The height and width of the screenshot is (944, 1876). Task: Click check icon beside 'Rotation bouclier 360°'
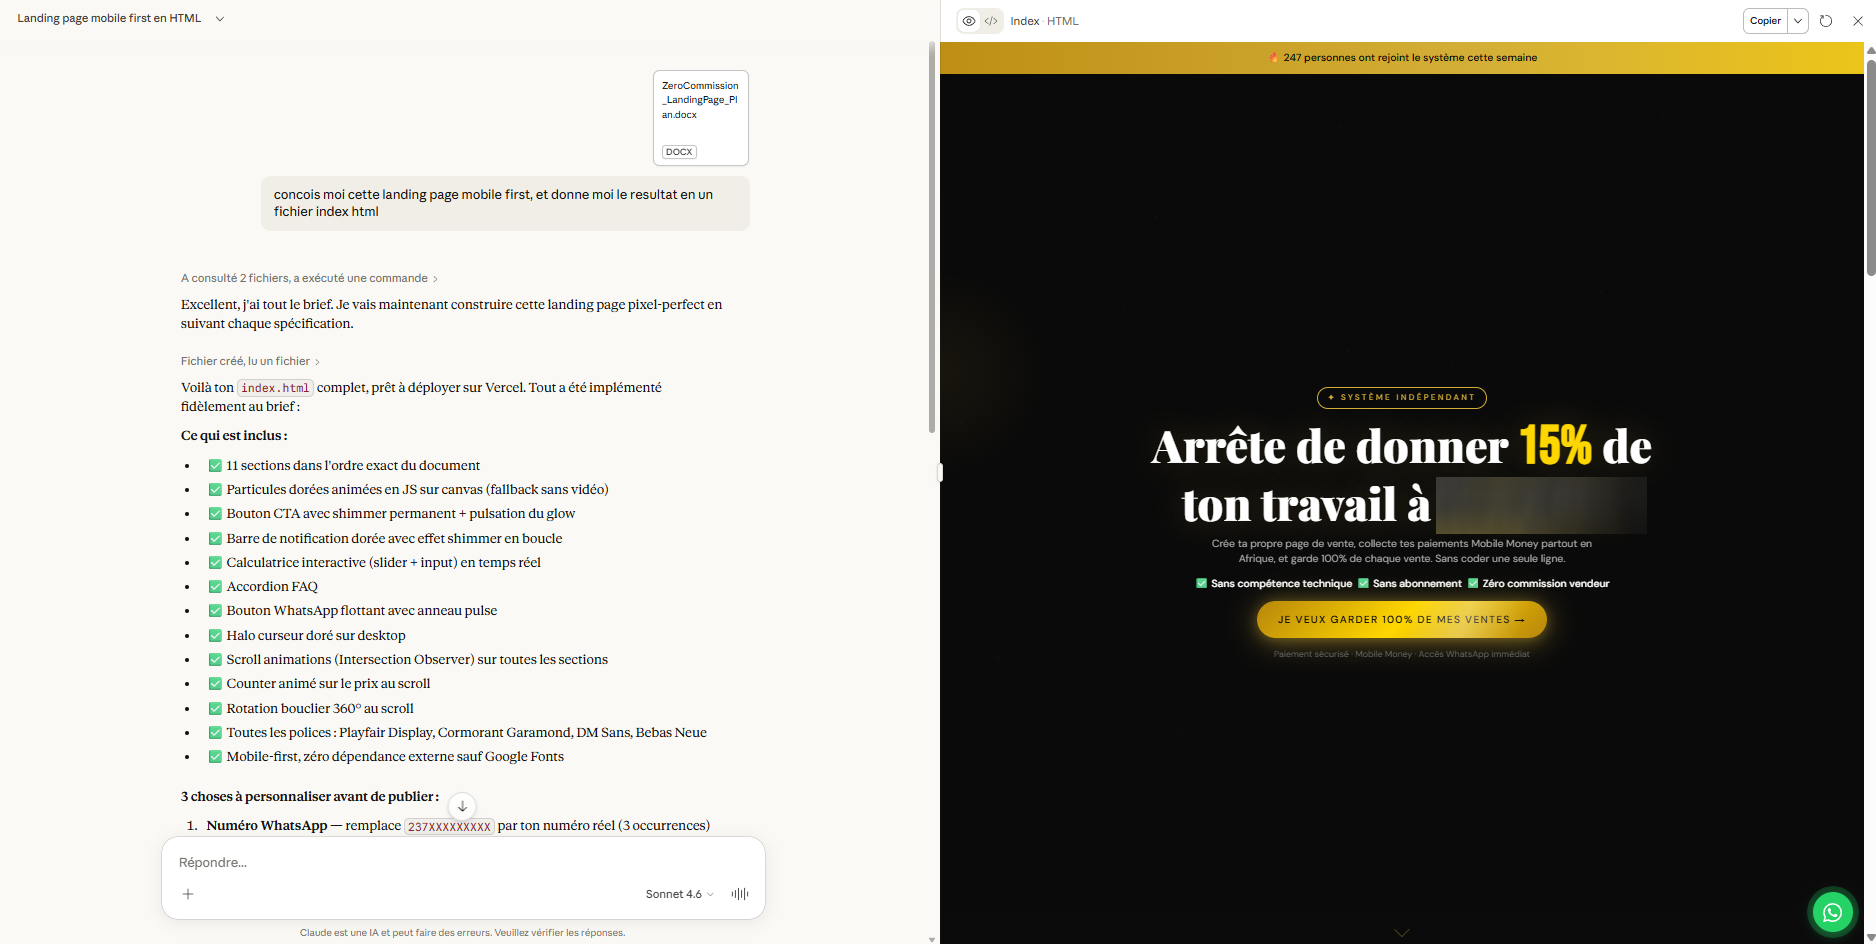(x=215, y=708)
